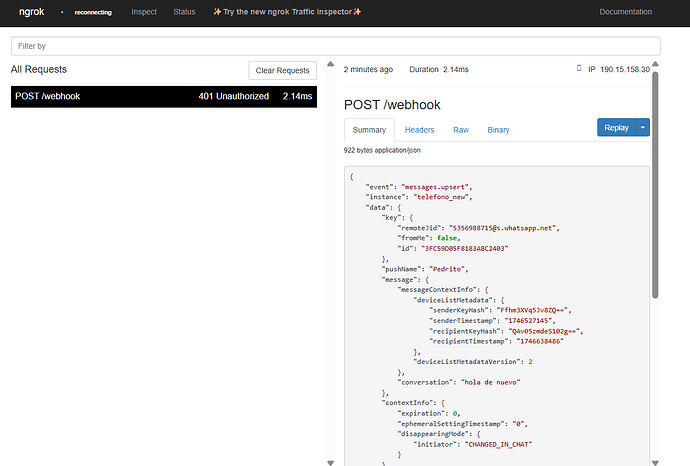Switch to the Binary tab
This screenshot has width=690, height=466.
pos(498,130)
